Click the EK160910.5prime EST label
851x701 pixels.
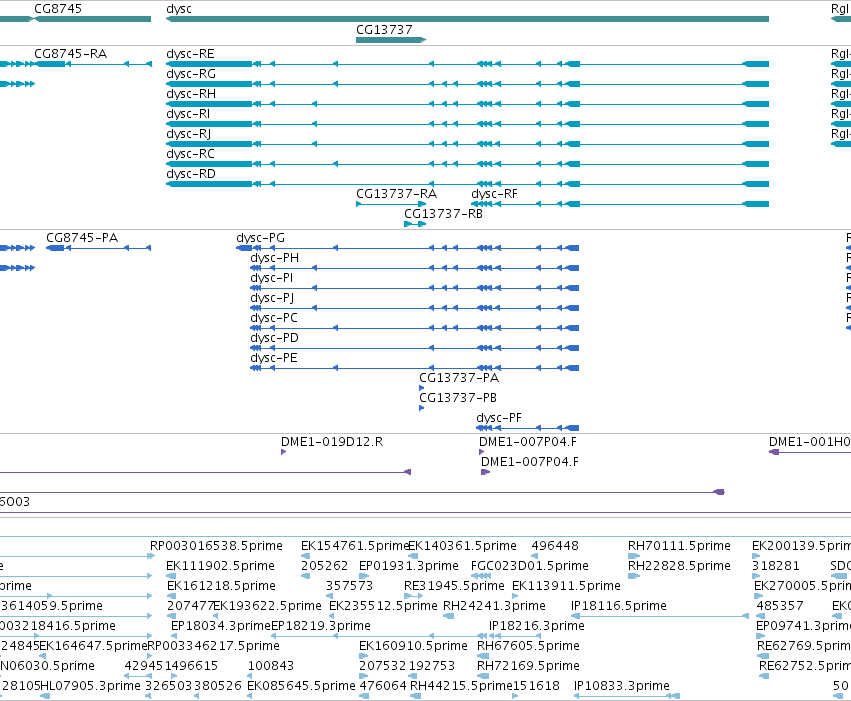(413, 646)
